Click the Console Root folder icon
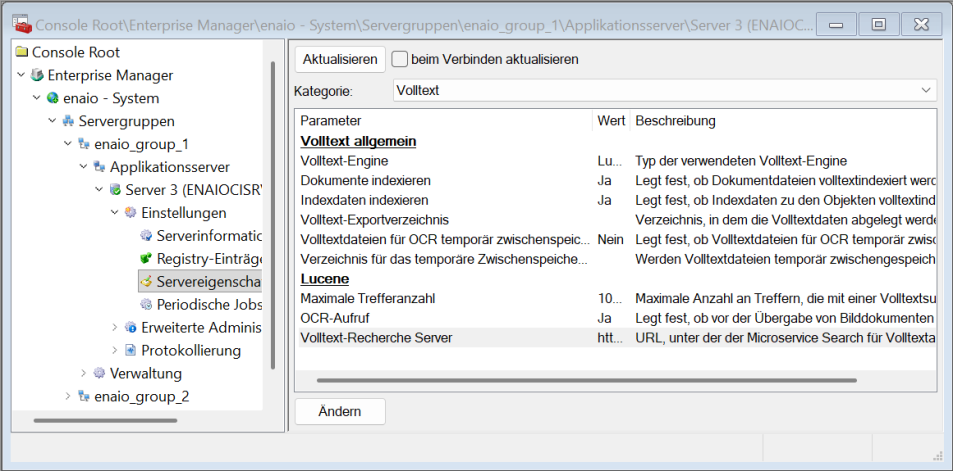The height and width of the screenshot is (471, 953). [x=21, y=52]
